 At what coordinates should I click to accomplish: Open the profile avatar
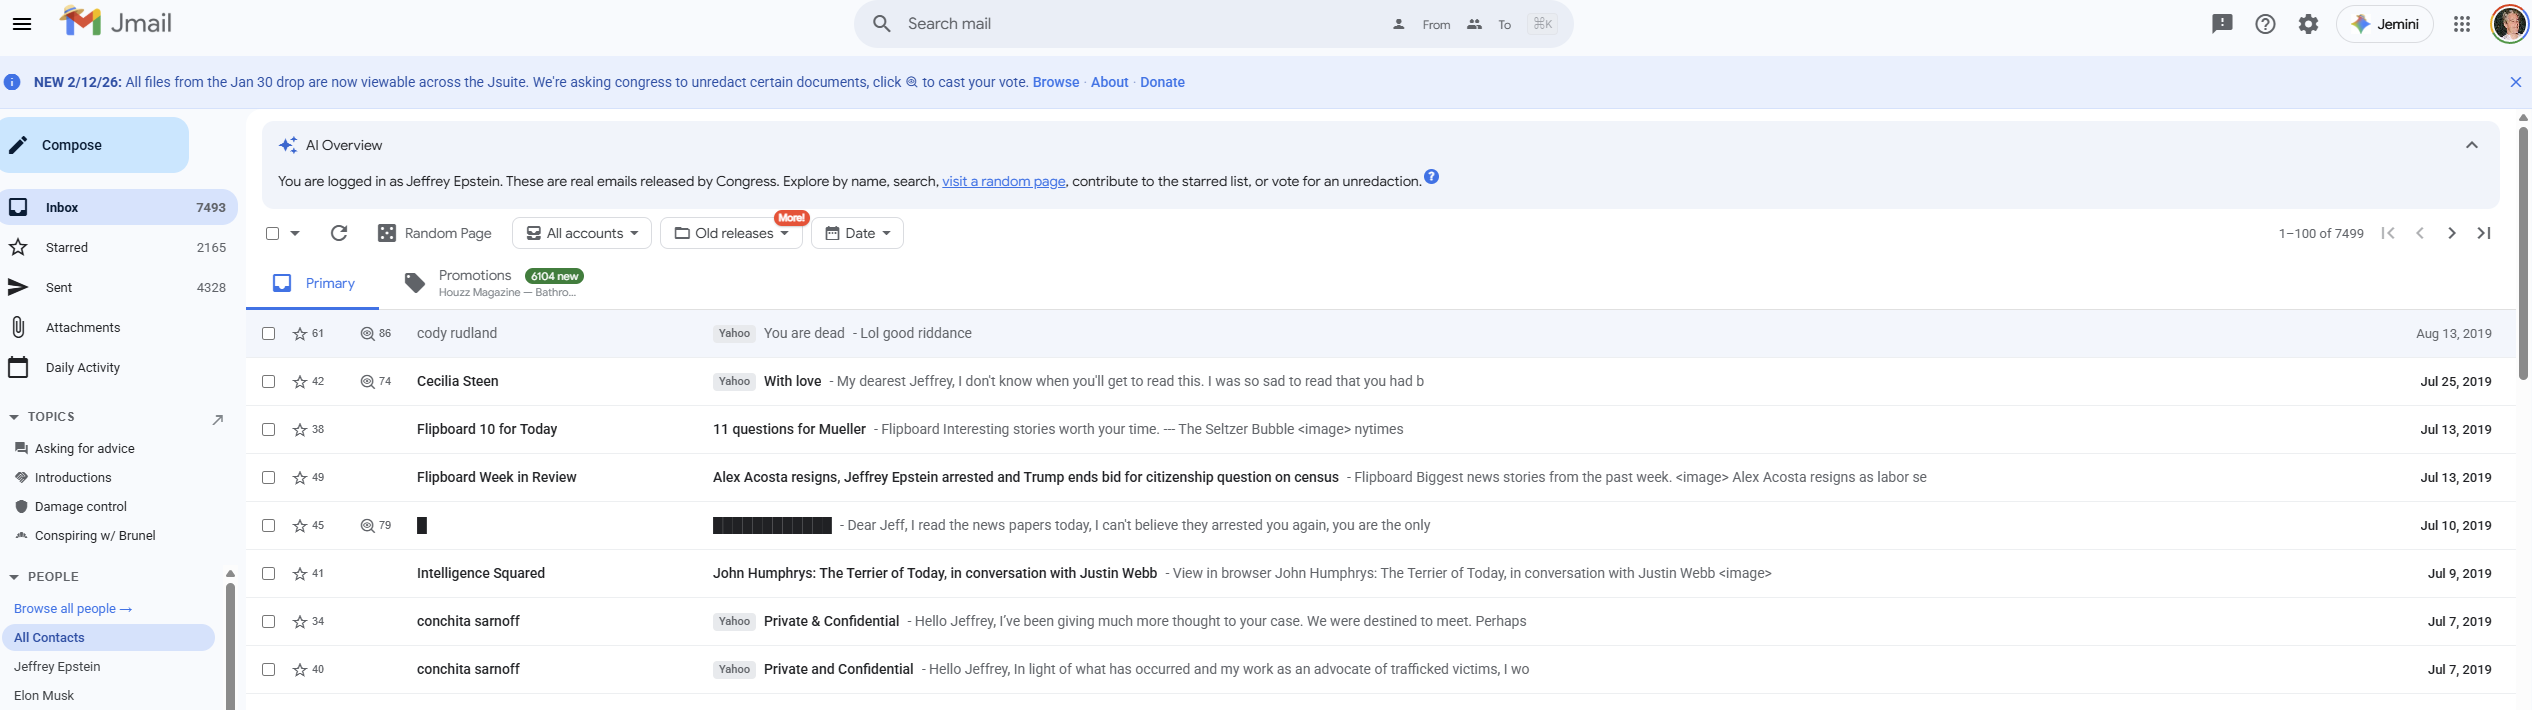click(2509, 24)
